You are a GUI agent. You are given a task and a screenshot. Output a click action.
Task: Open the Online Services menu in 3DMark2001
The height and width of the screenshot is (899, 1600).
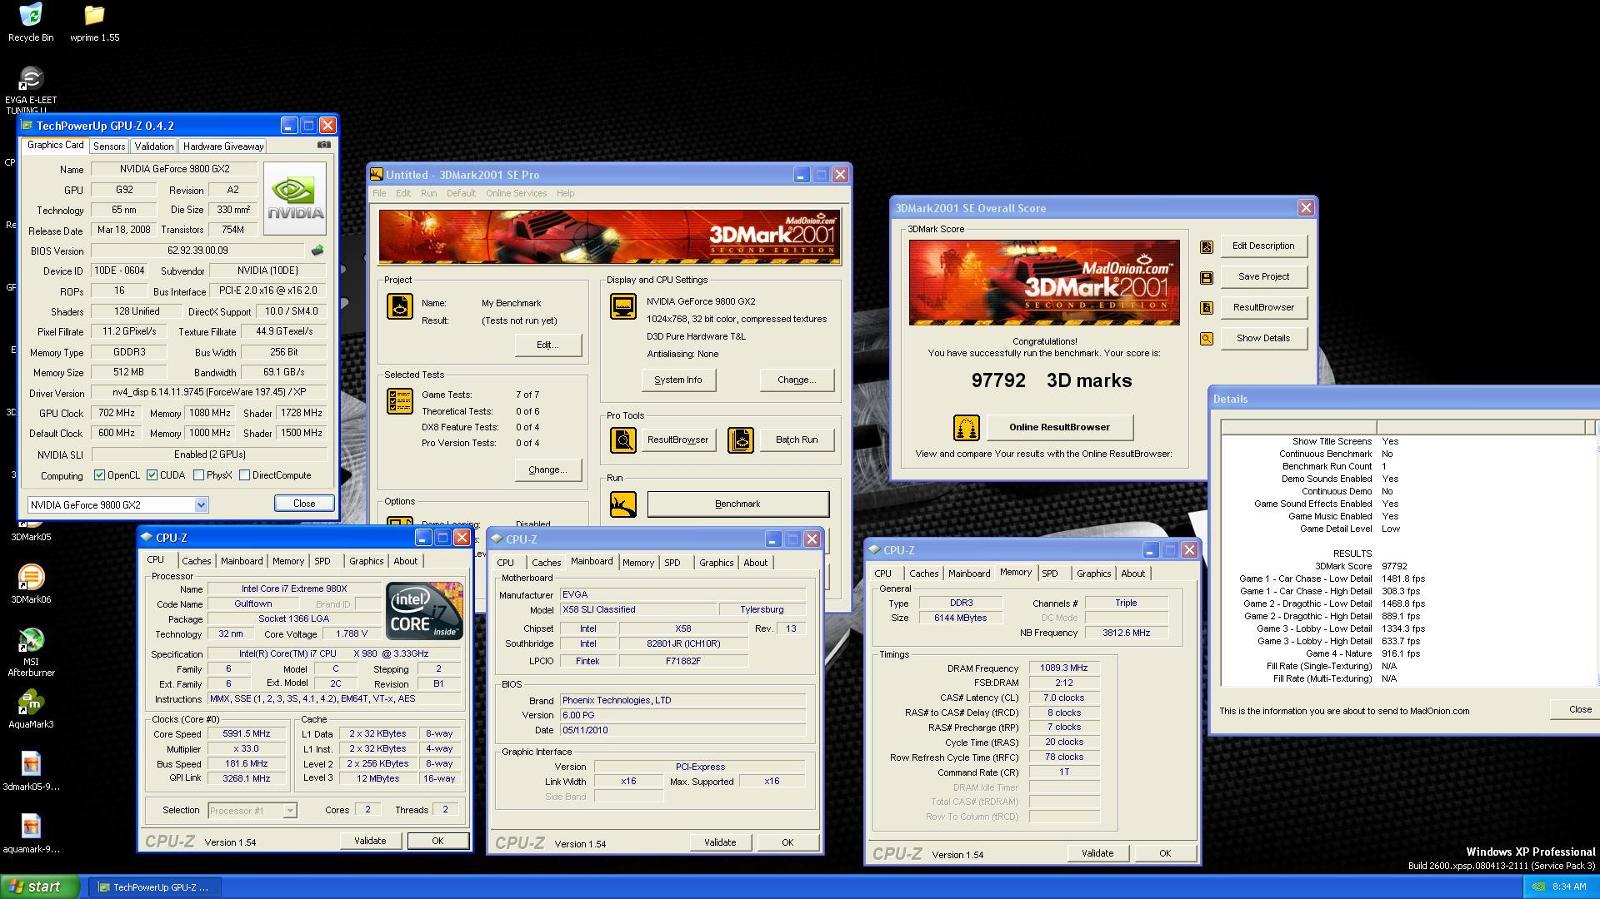click(x=516, y=193)
